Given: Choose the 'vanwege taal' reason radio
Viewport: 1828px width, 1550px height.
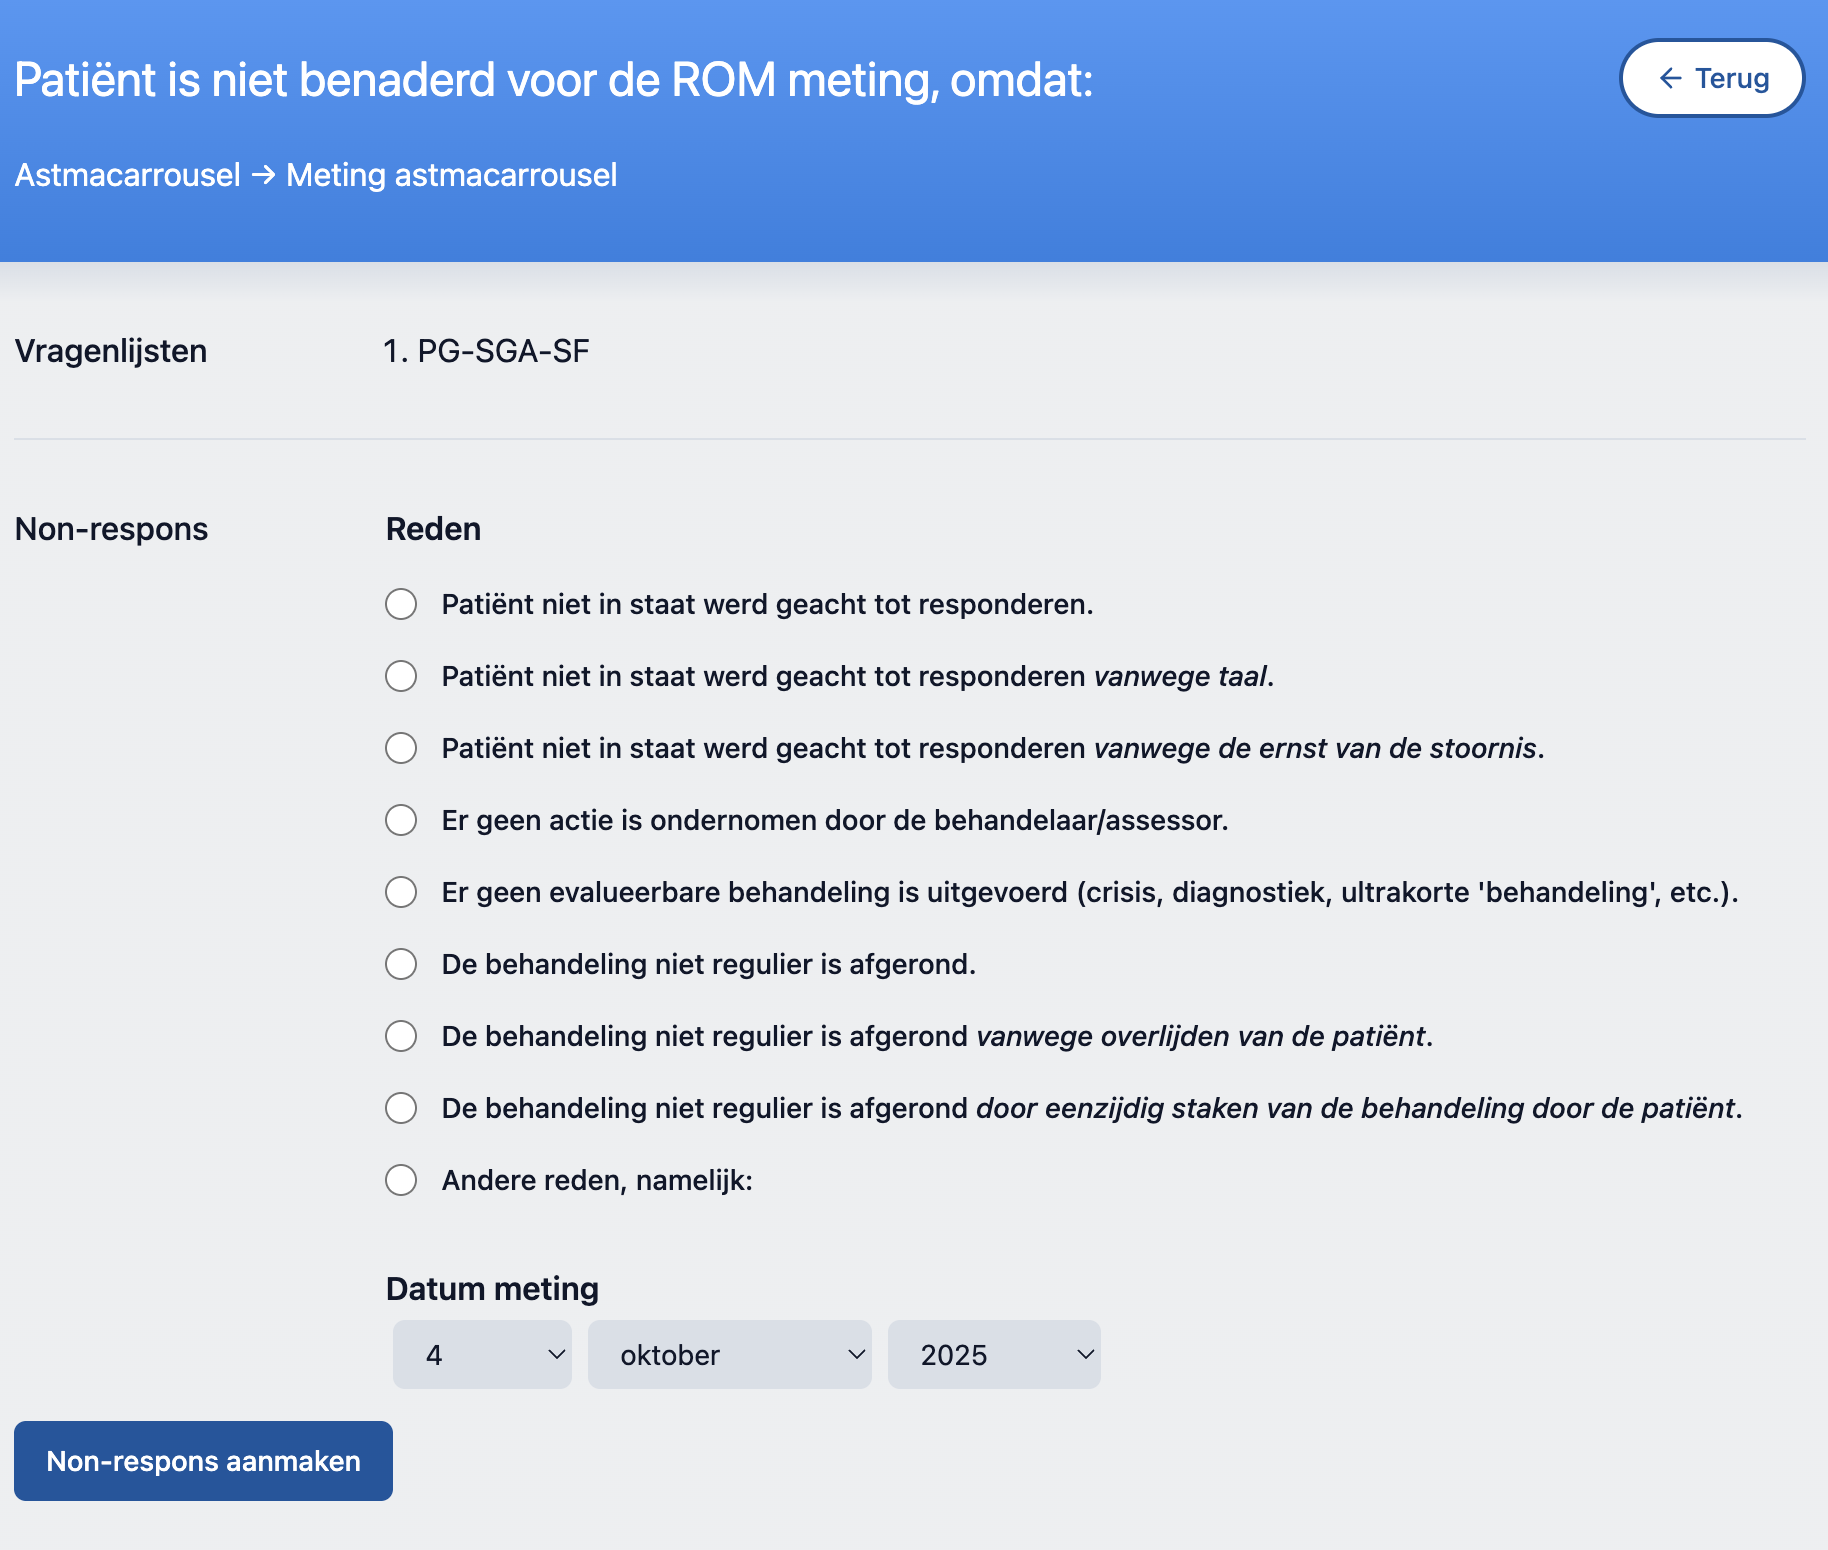Looking at the screenshot, I should 401,676.
